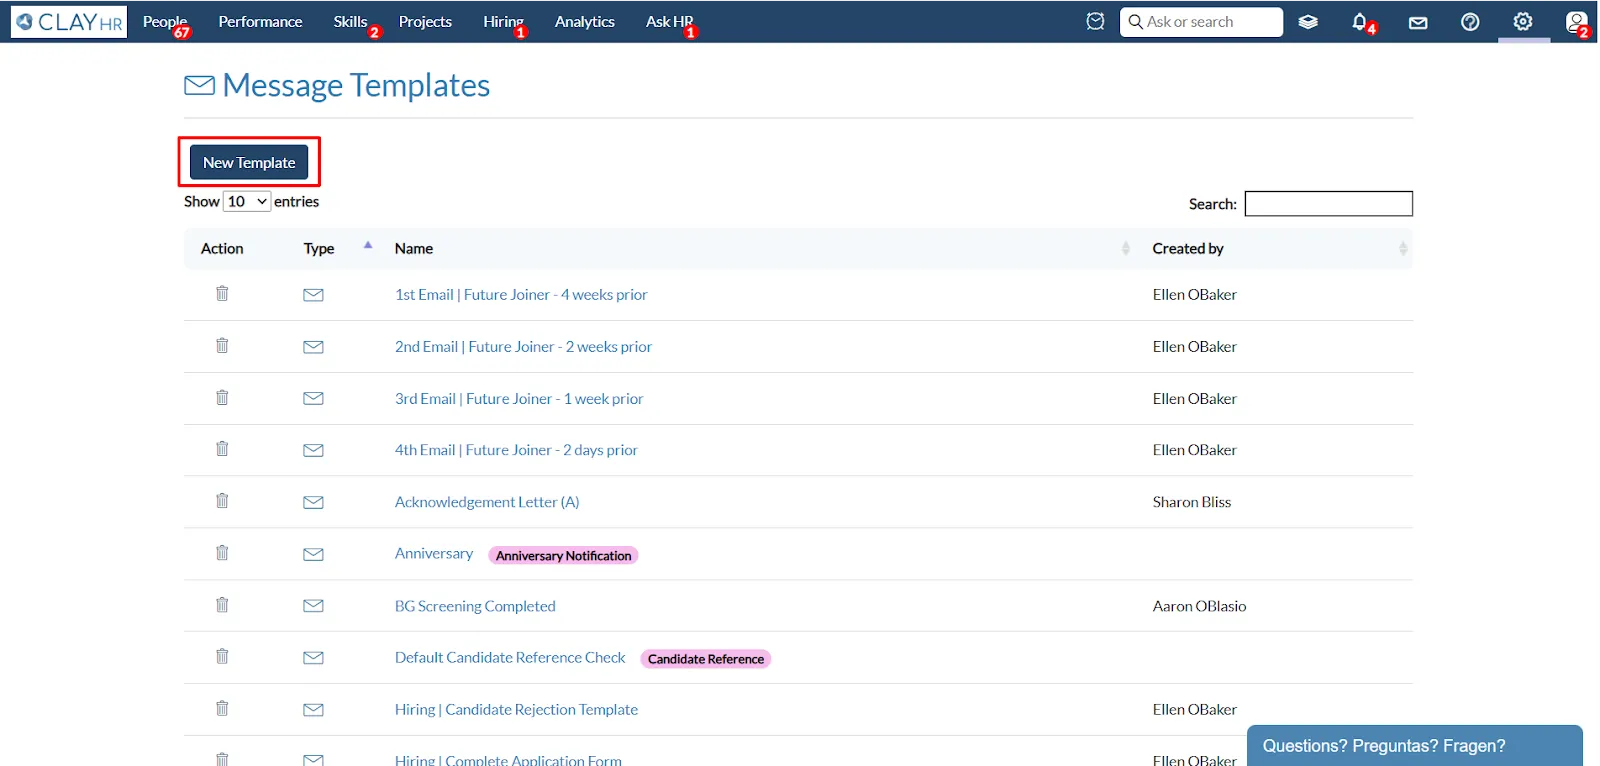Delete the Anniversary template
This screenshot has width=1600, height=766.
tap(222, 552)
